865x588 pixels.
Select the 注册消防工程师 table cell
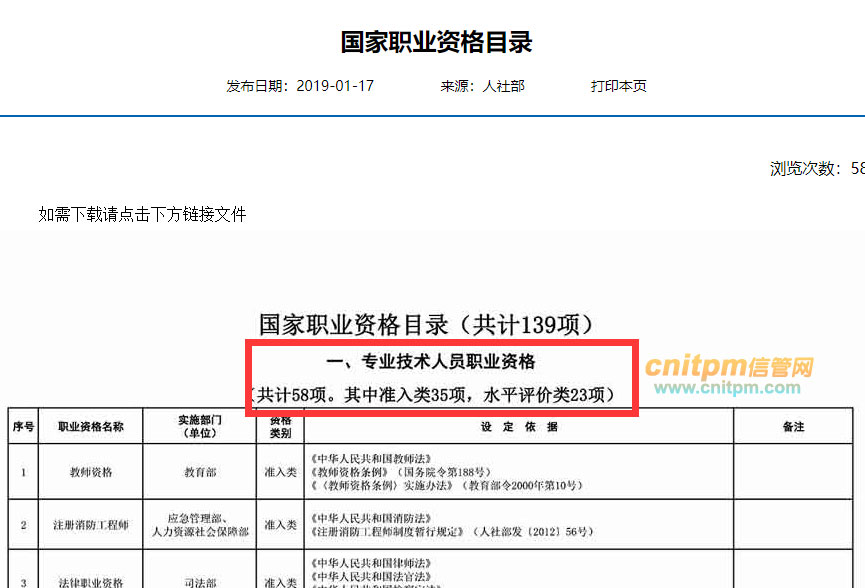coord(91,525)
